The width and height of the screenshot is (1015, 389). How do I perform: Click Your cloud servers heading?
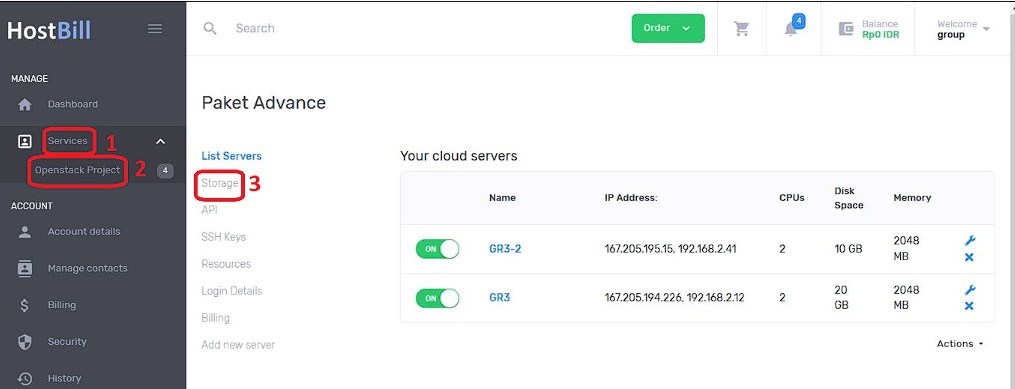459,156
